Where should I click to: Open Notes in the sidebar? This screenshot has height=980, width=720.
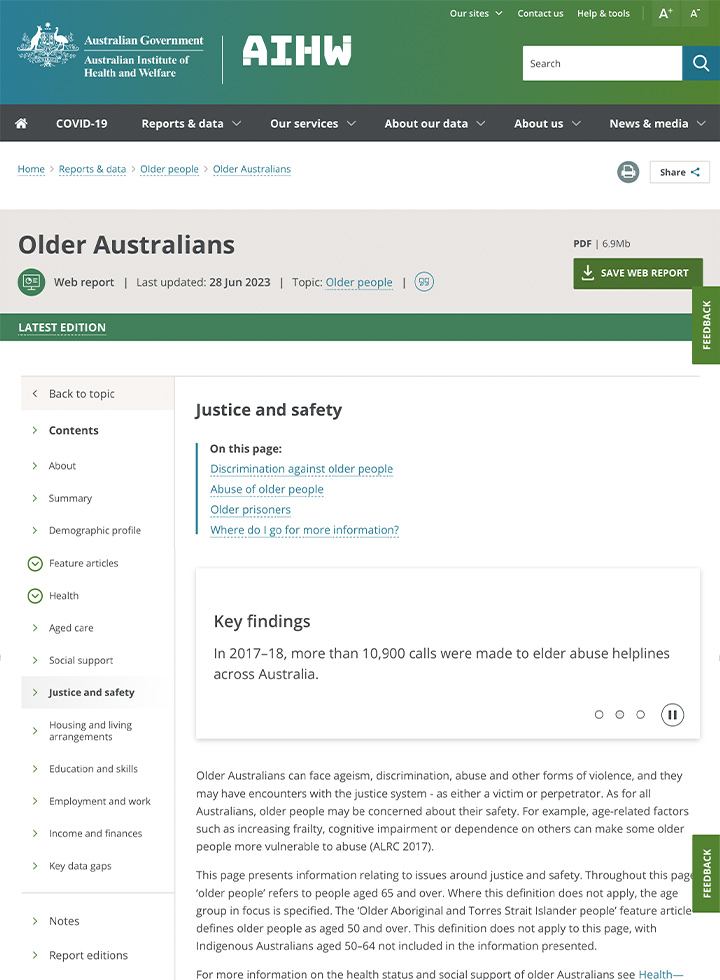click(x=64, y=921)
